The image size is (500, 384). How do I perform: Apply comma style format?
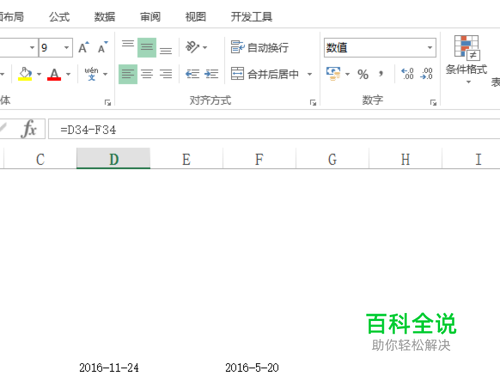click(x=381, y=74)
